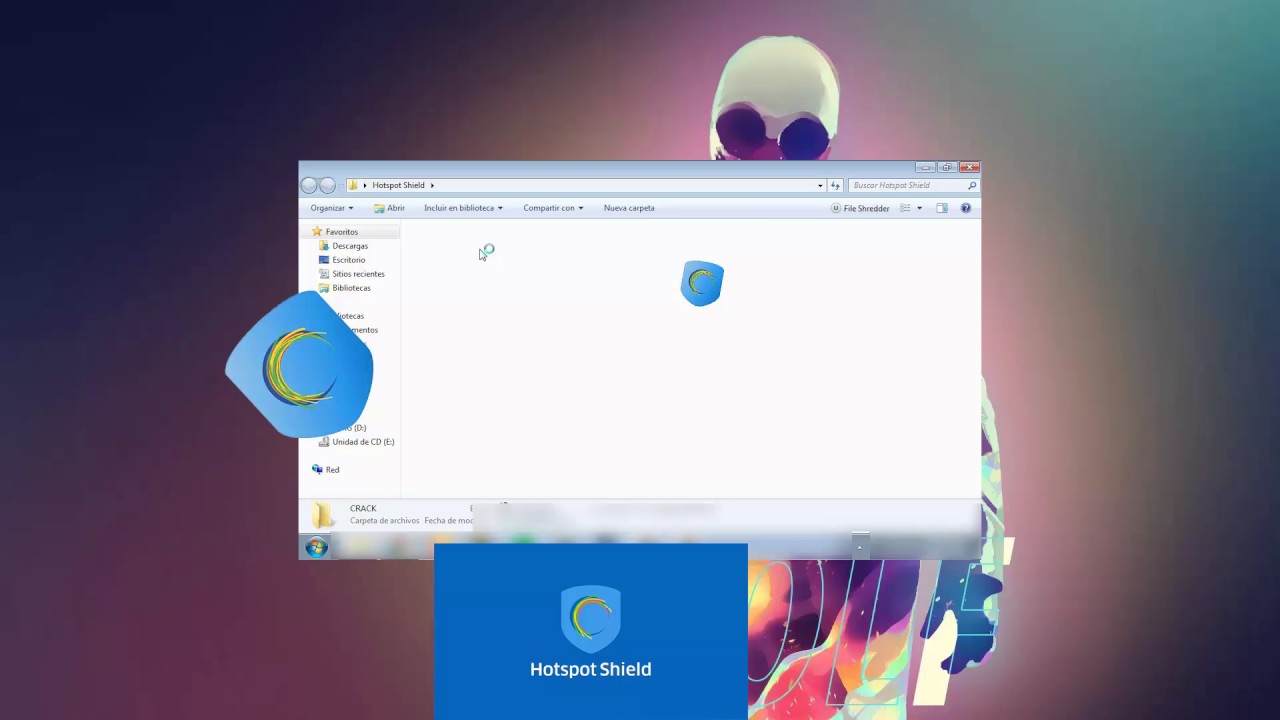Expand the view options dropdown arrow
The width and height of the screenshot is (1280, 720).
pyautogui.click(x=919, y=208)
